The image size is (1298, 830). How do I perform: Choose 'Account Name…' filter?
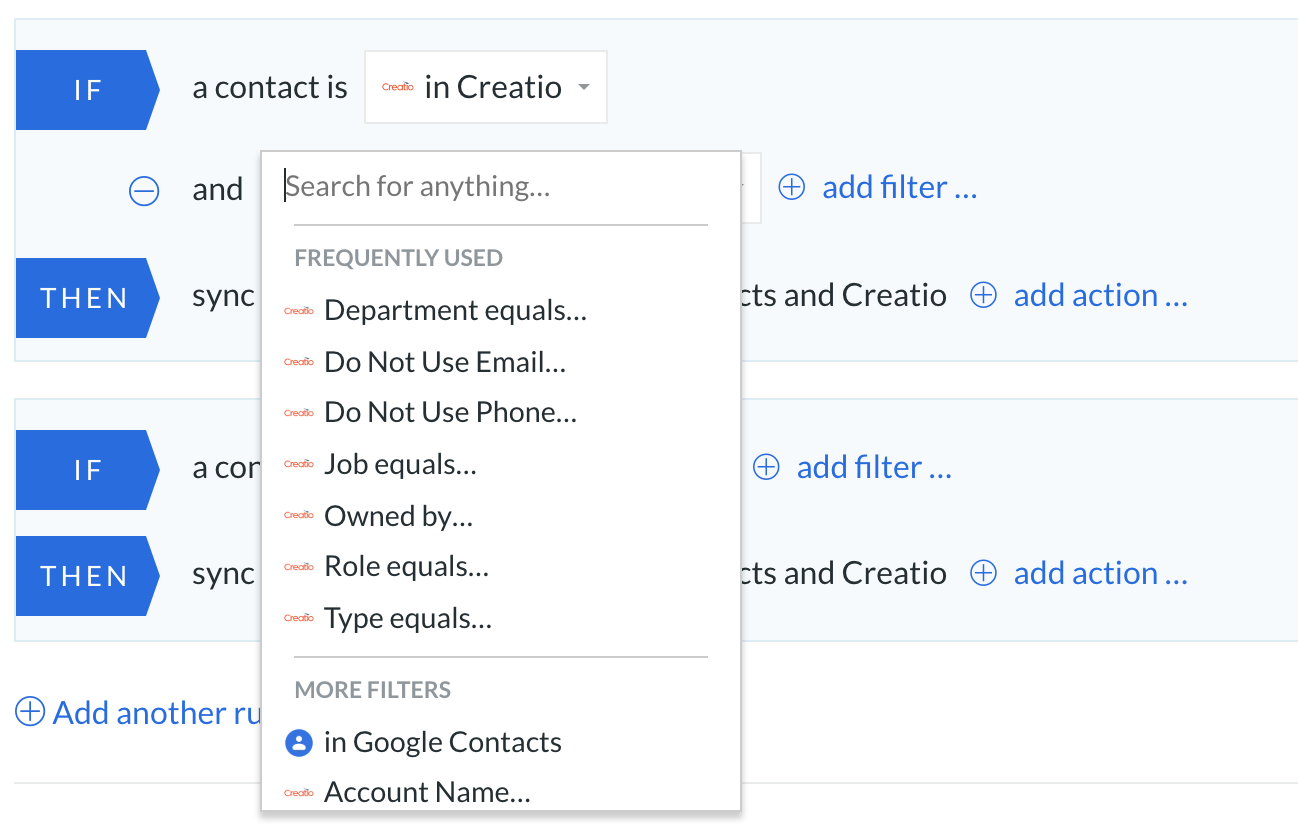(427, 792)
